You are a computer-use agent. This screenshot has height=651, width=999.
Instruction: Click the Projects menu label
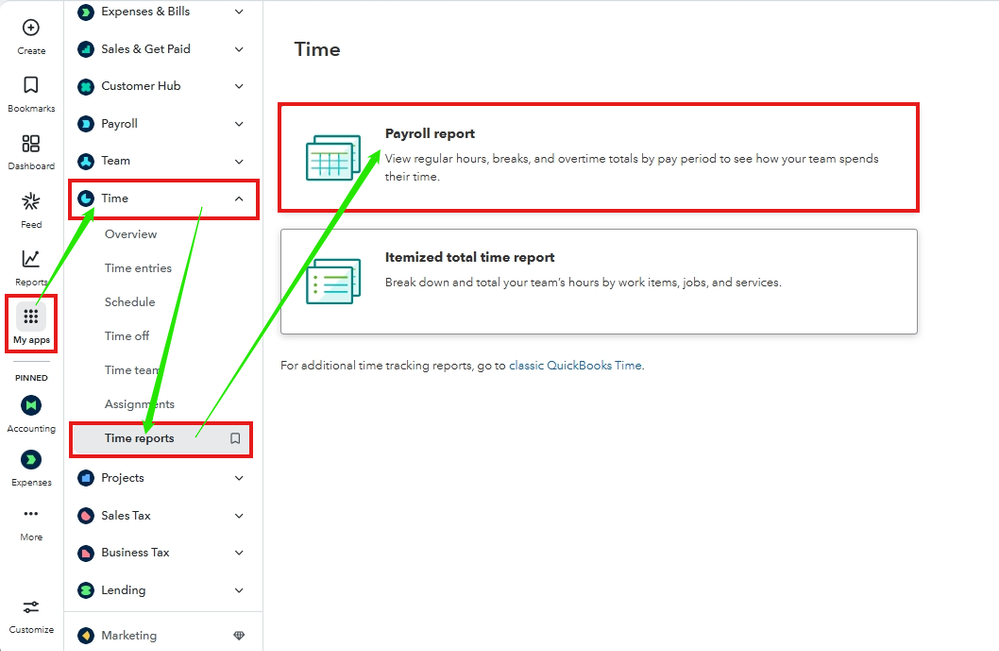point(122,478)
